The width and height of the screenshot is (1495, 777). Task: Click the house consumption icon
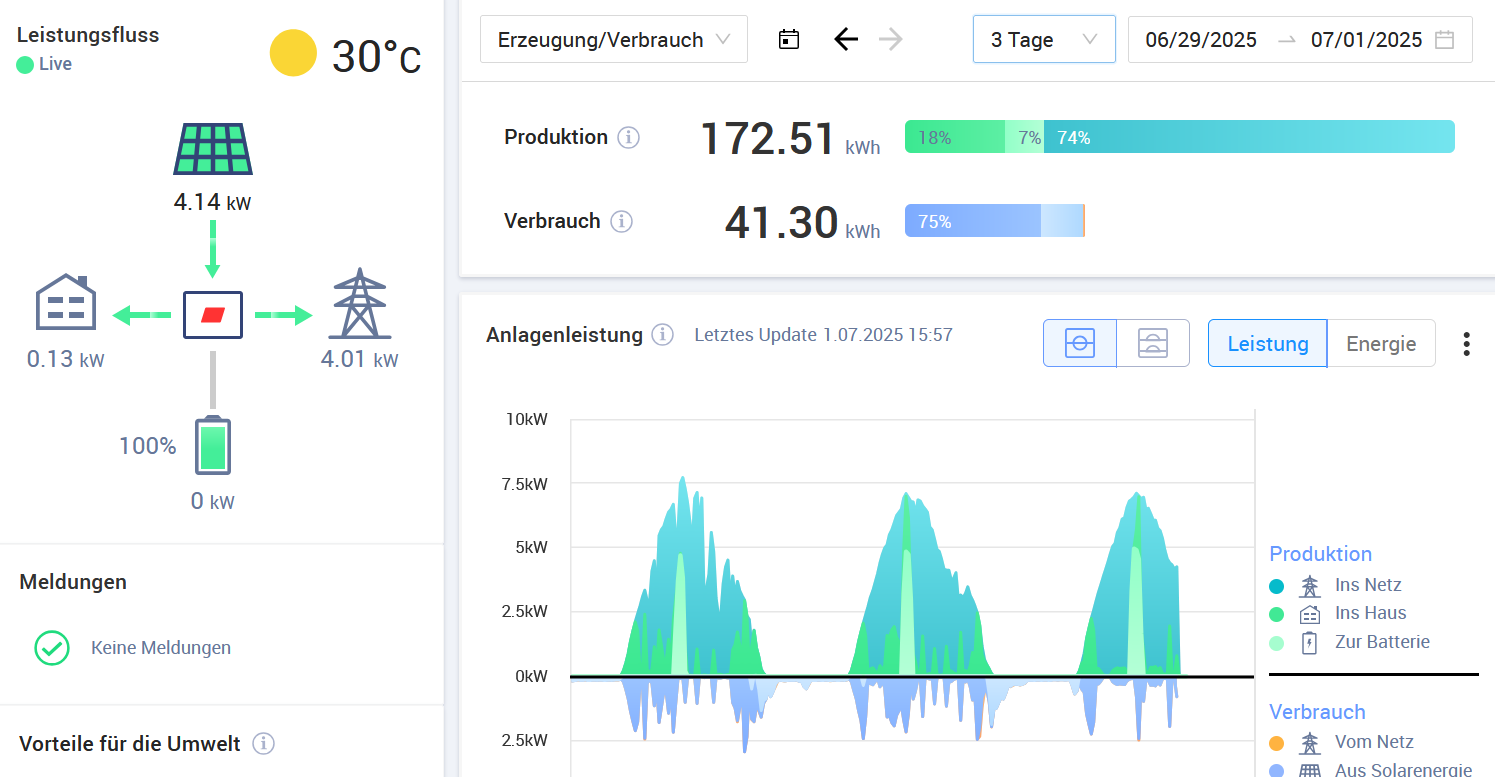[x=66, y=301]
